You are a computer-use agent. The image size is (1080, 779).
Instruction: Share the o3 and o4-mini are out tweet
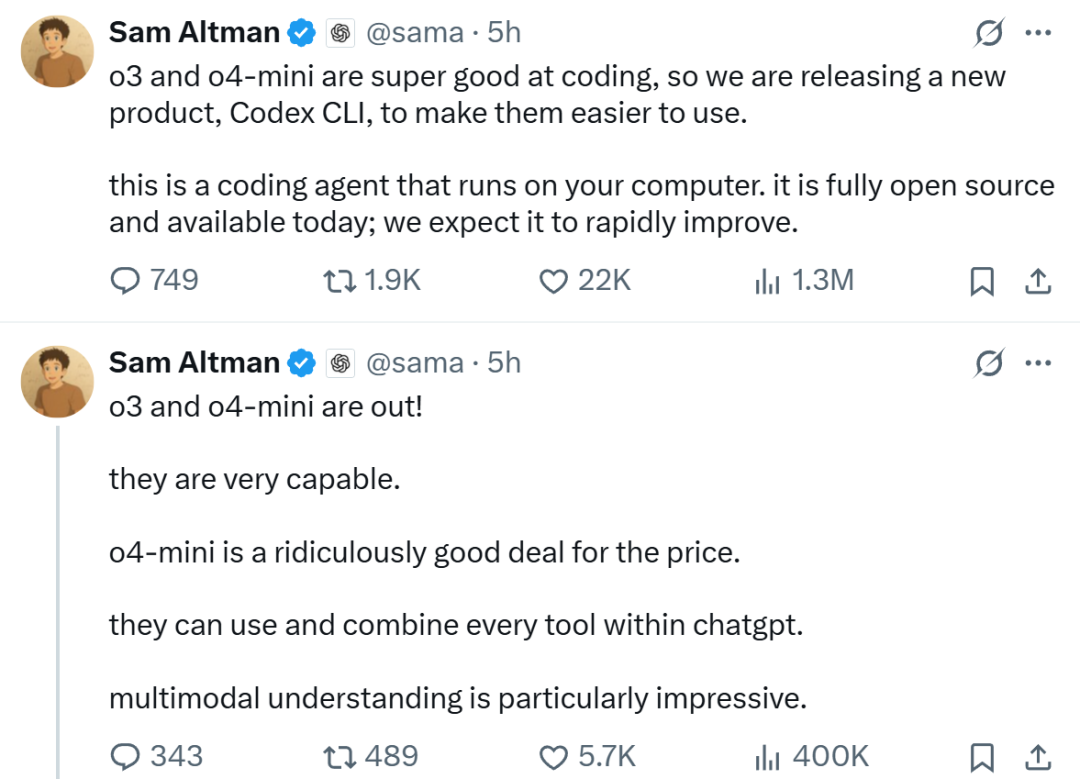(x=1038, y=757)
